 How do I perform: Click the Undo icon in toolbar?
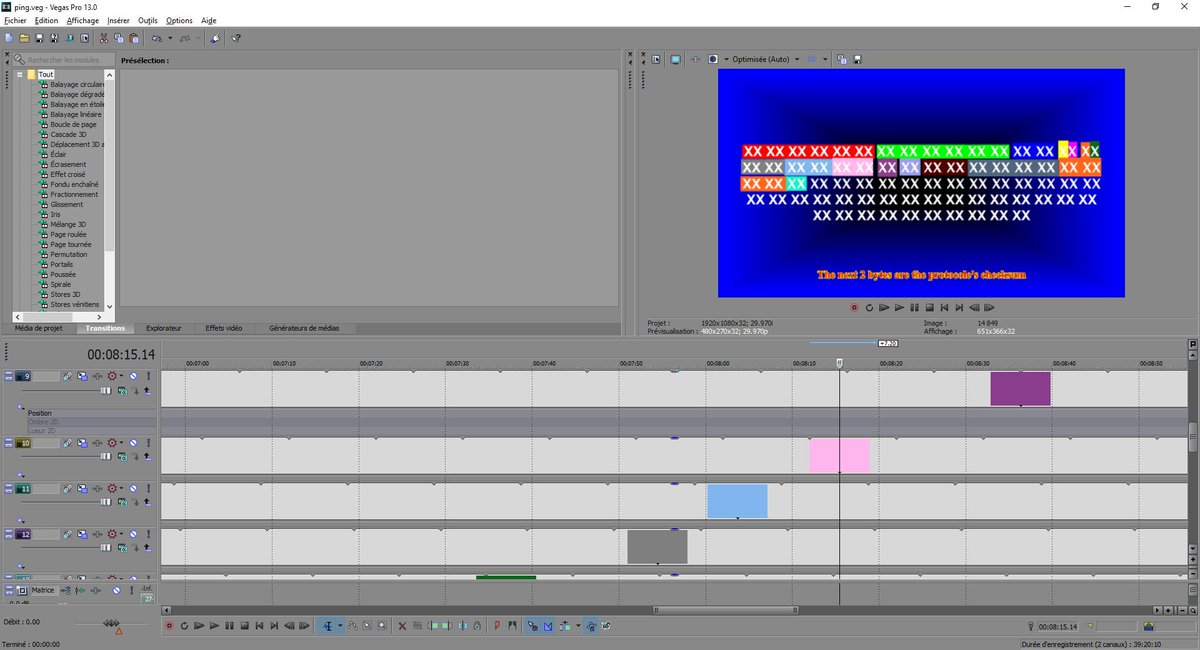click(x=157, y=38)
